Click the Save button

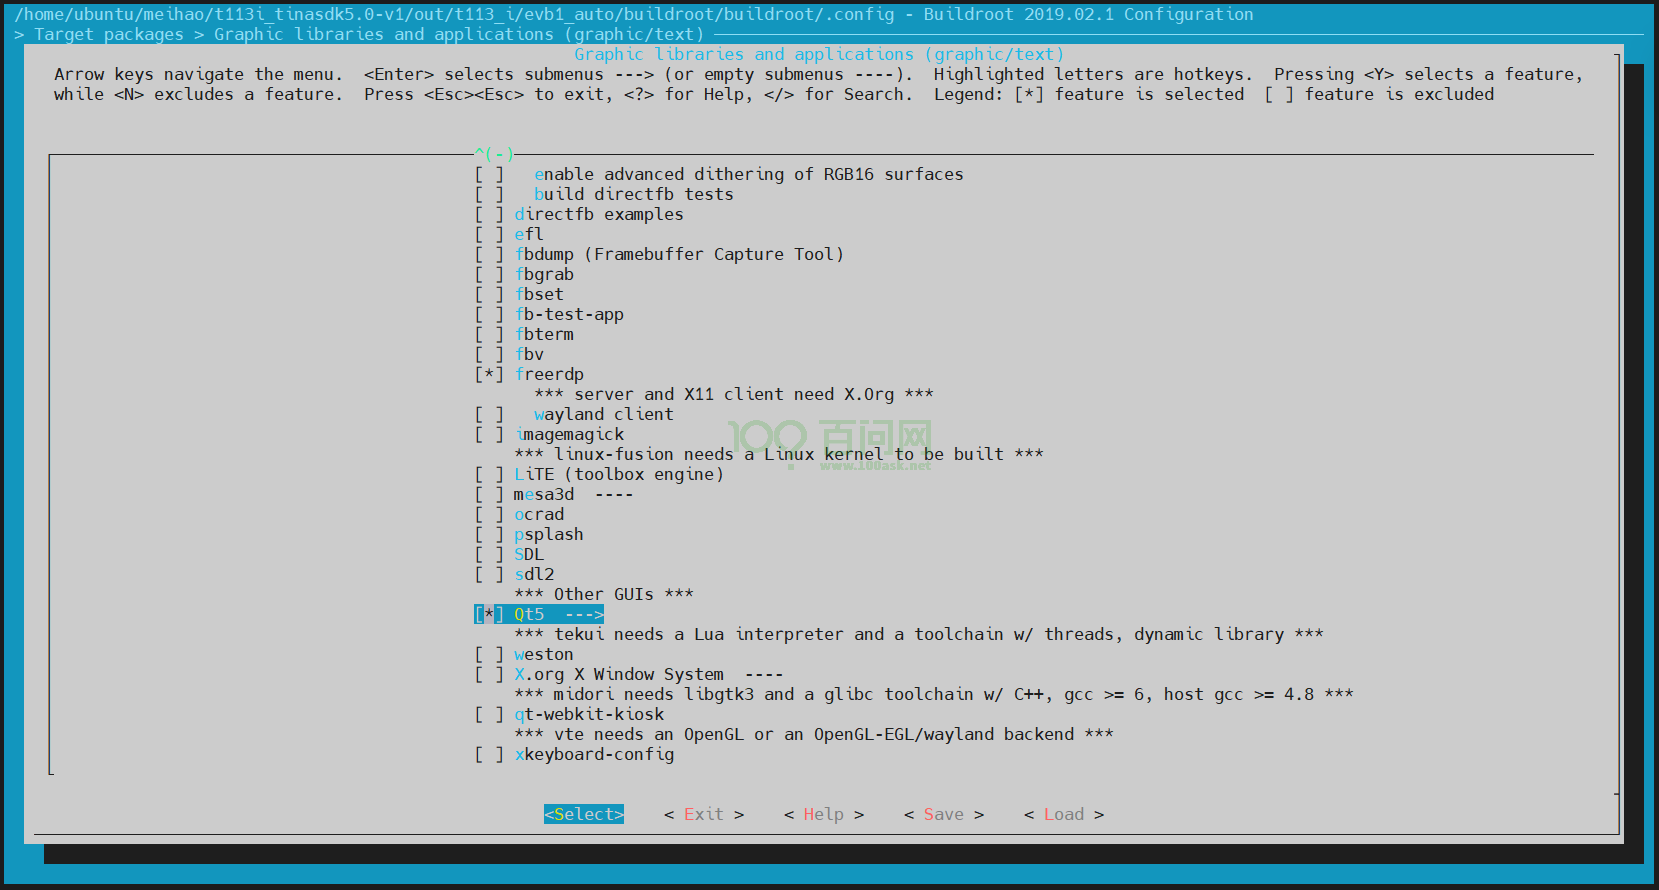[943, 814]
